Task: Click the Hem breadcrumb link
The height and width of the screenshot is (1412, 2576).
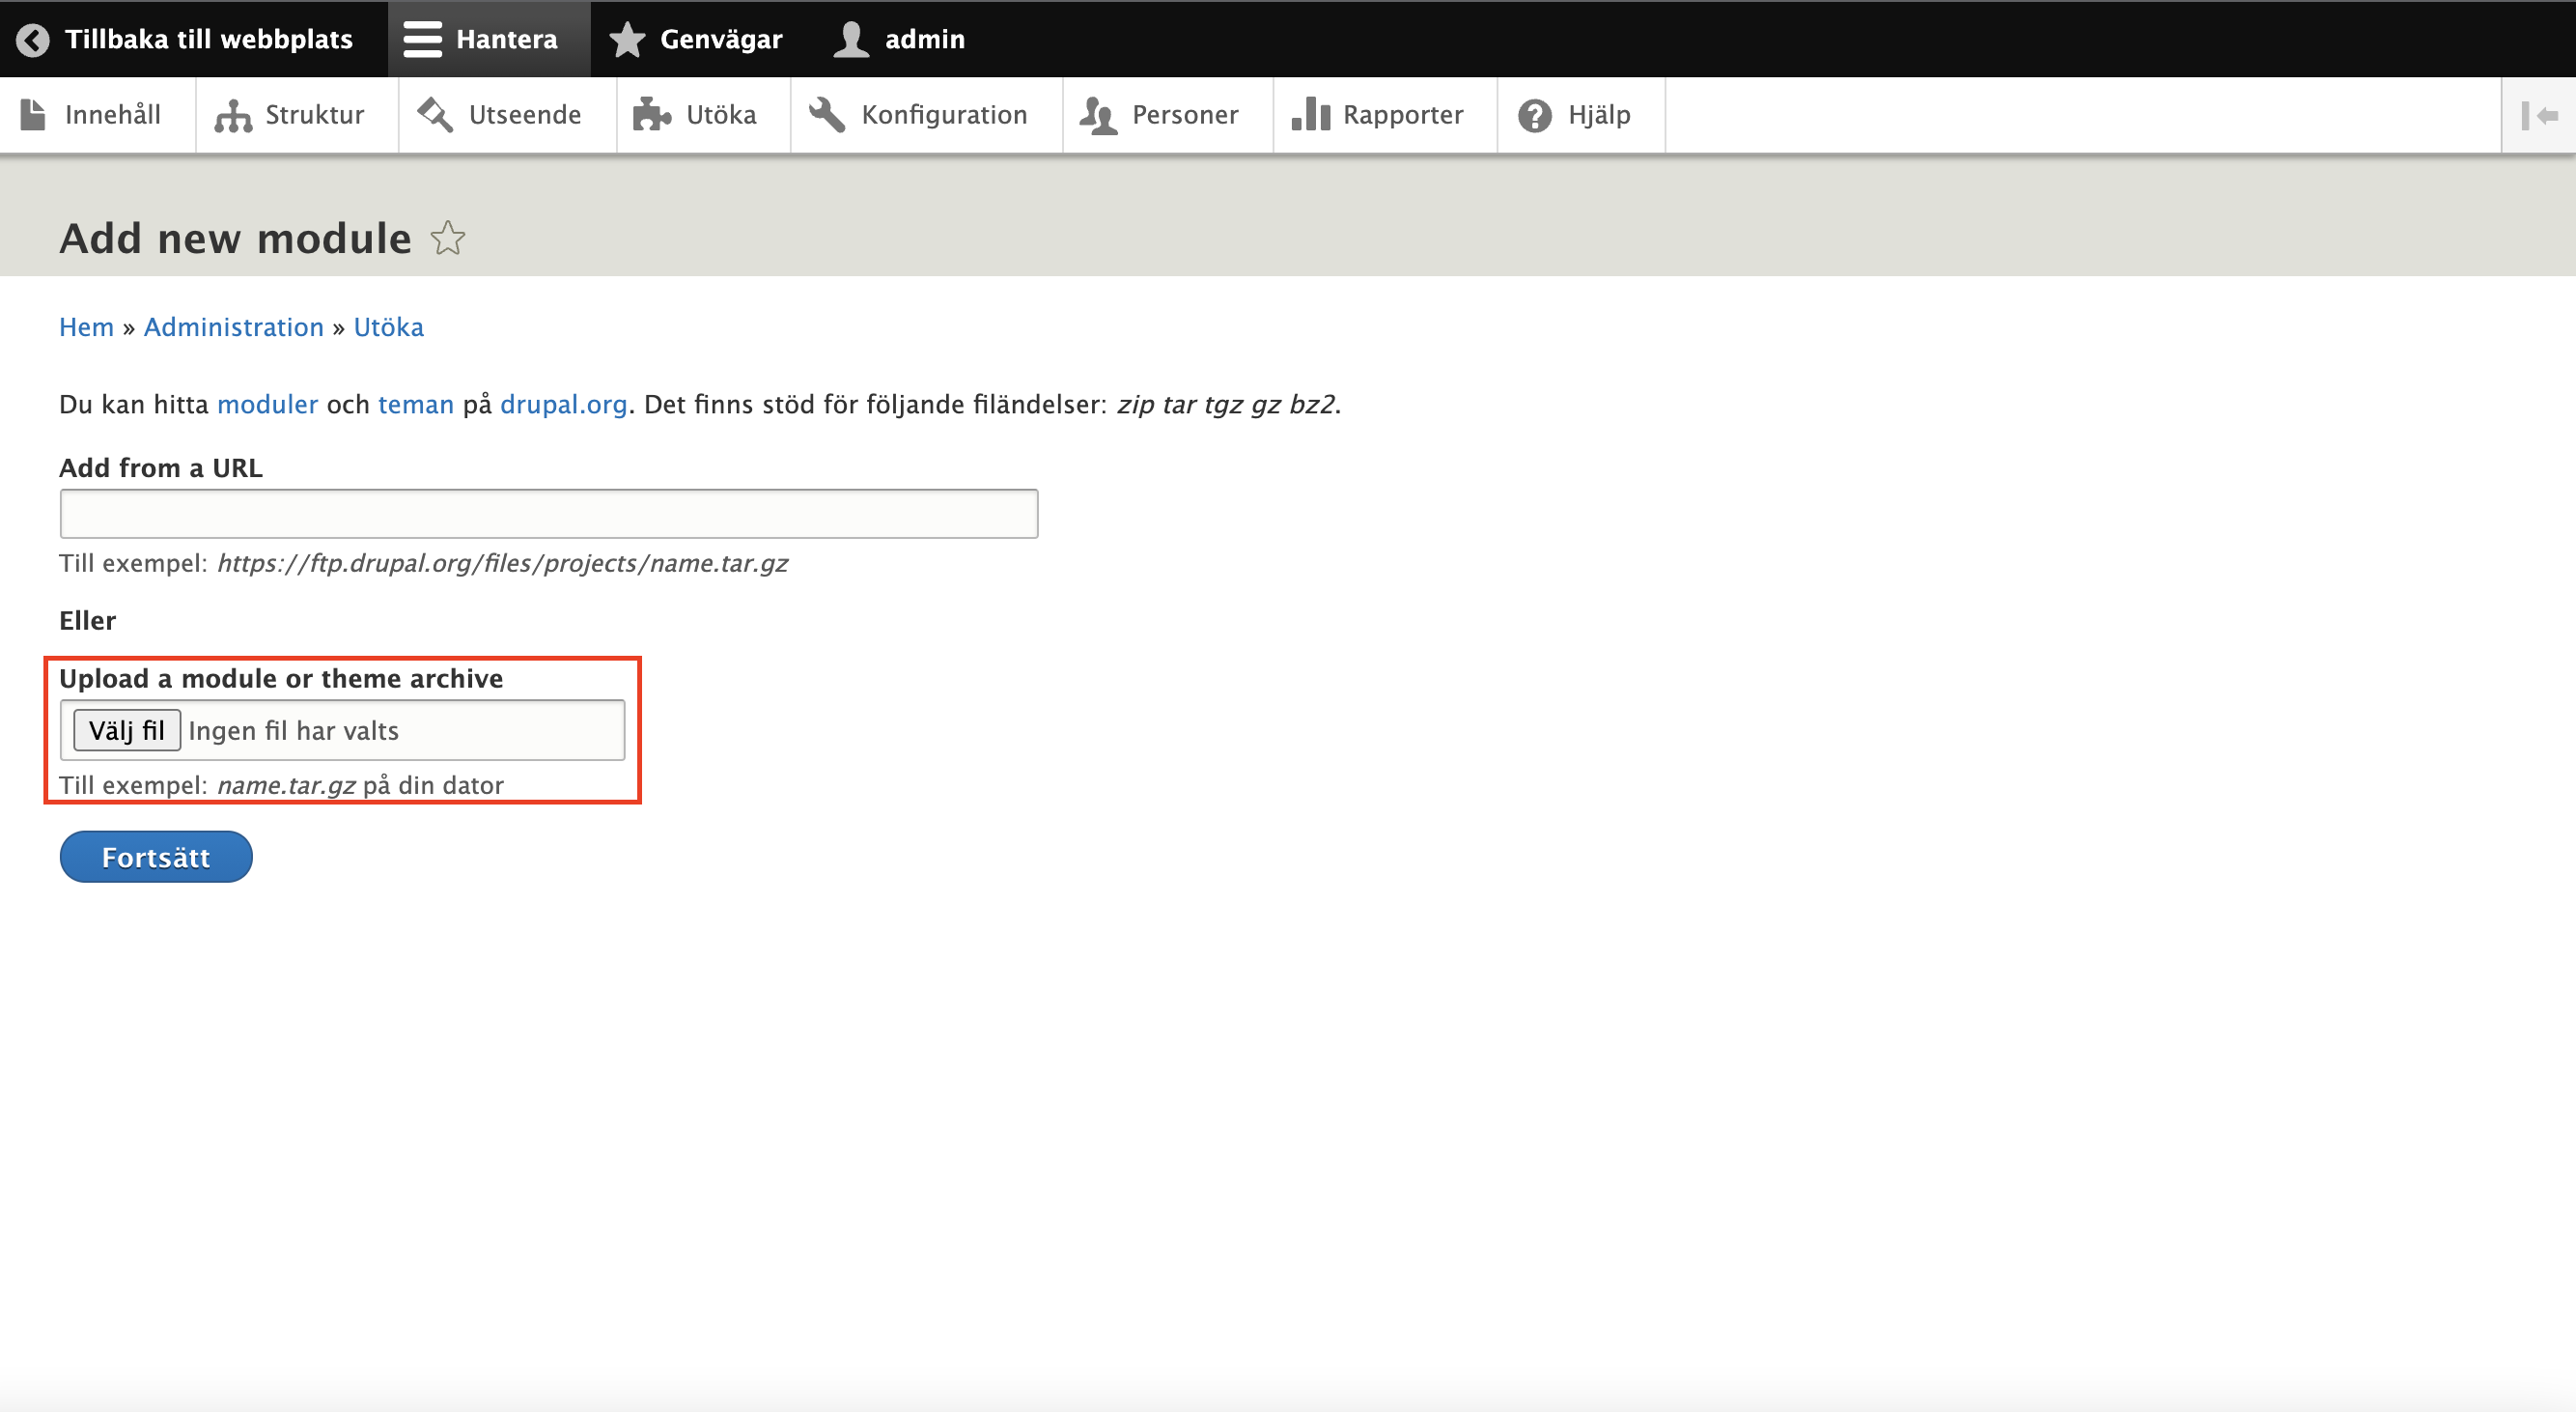Action: [86, 327]
